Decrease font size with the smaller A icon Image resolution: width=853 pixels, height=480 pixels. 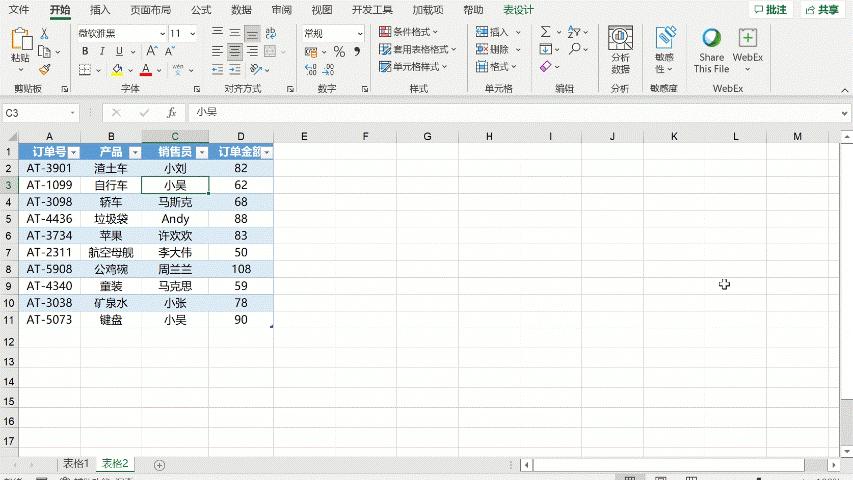tap(170, 52)
